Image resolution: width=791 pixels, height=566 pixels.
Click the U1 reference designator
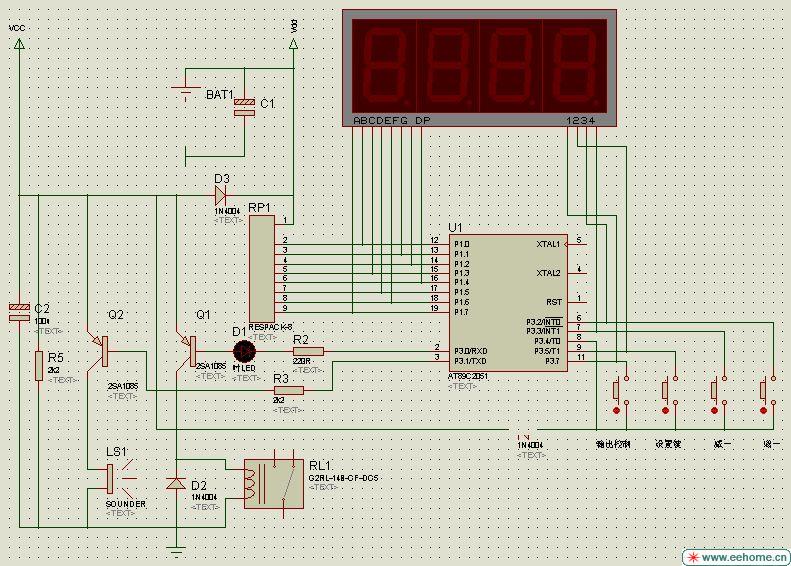click(455, 228)
